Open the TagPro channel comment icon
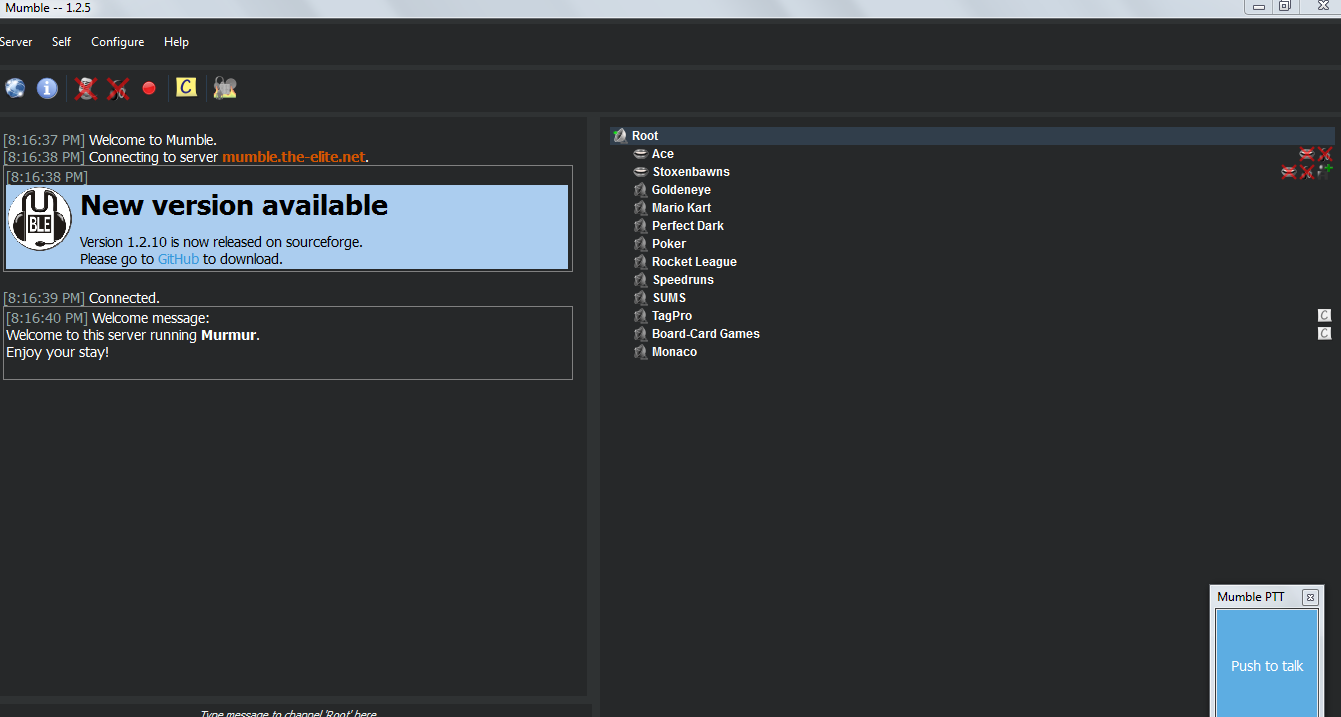1341x717 pixels. pyautogui.click(x=1325, y=316)
